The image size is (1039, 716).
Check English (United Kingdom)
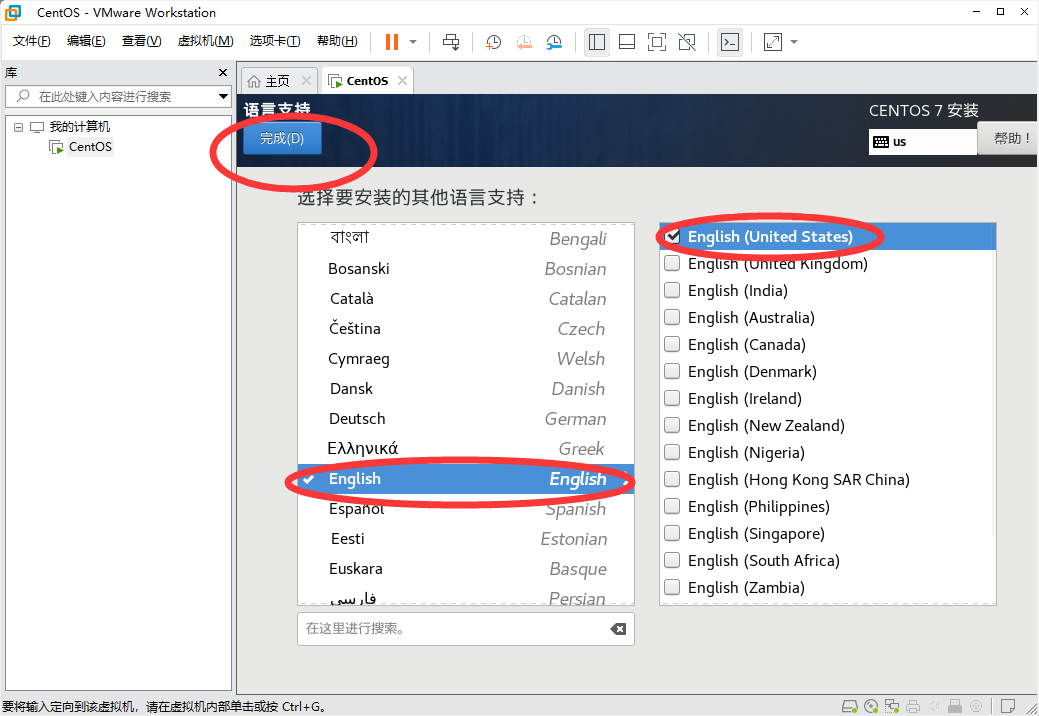(673, 264)
